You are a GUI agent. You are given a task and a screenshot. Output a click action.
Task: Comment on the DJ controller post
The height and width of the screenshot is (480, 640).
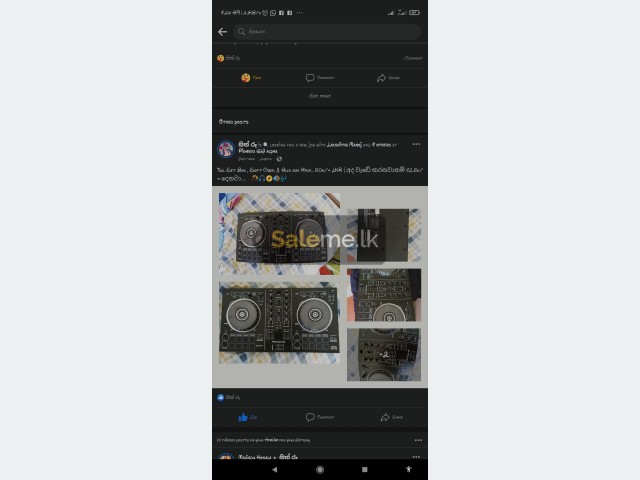[x=320, y=417]
